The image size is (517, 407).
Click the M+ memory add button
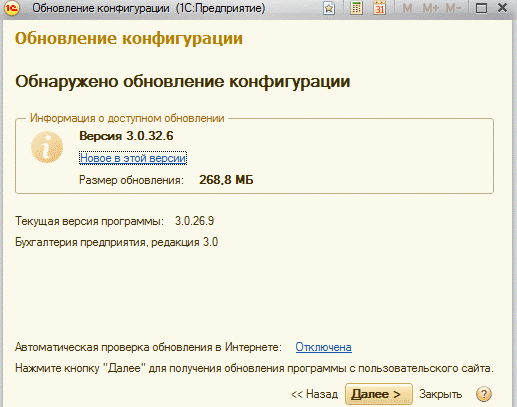click(431, 8)
